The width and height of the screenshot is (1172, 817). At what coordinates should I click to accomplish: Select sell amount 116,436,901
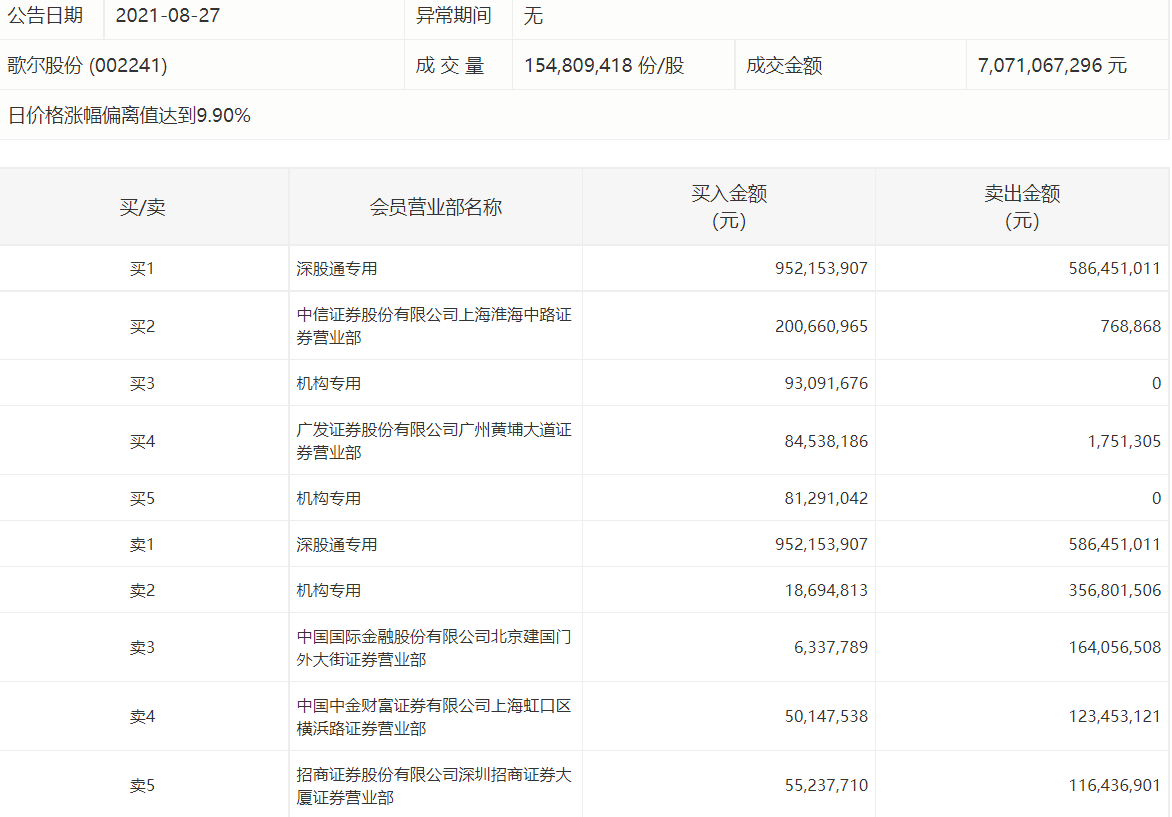click(1114, 786)
